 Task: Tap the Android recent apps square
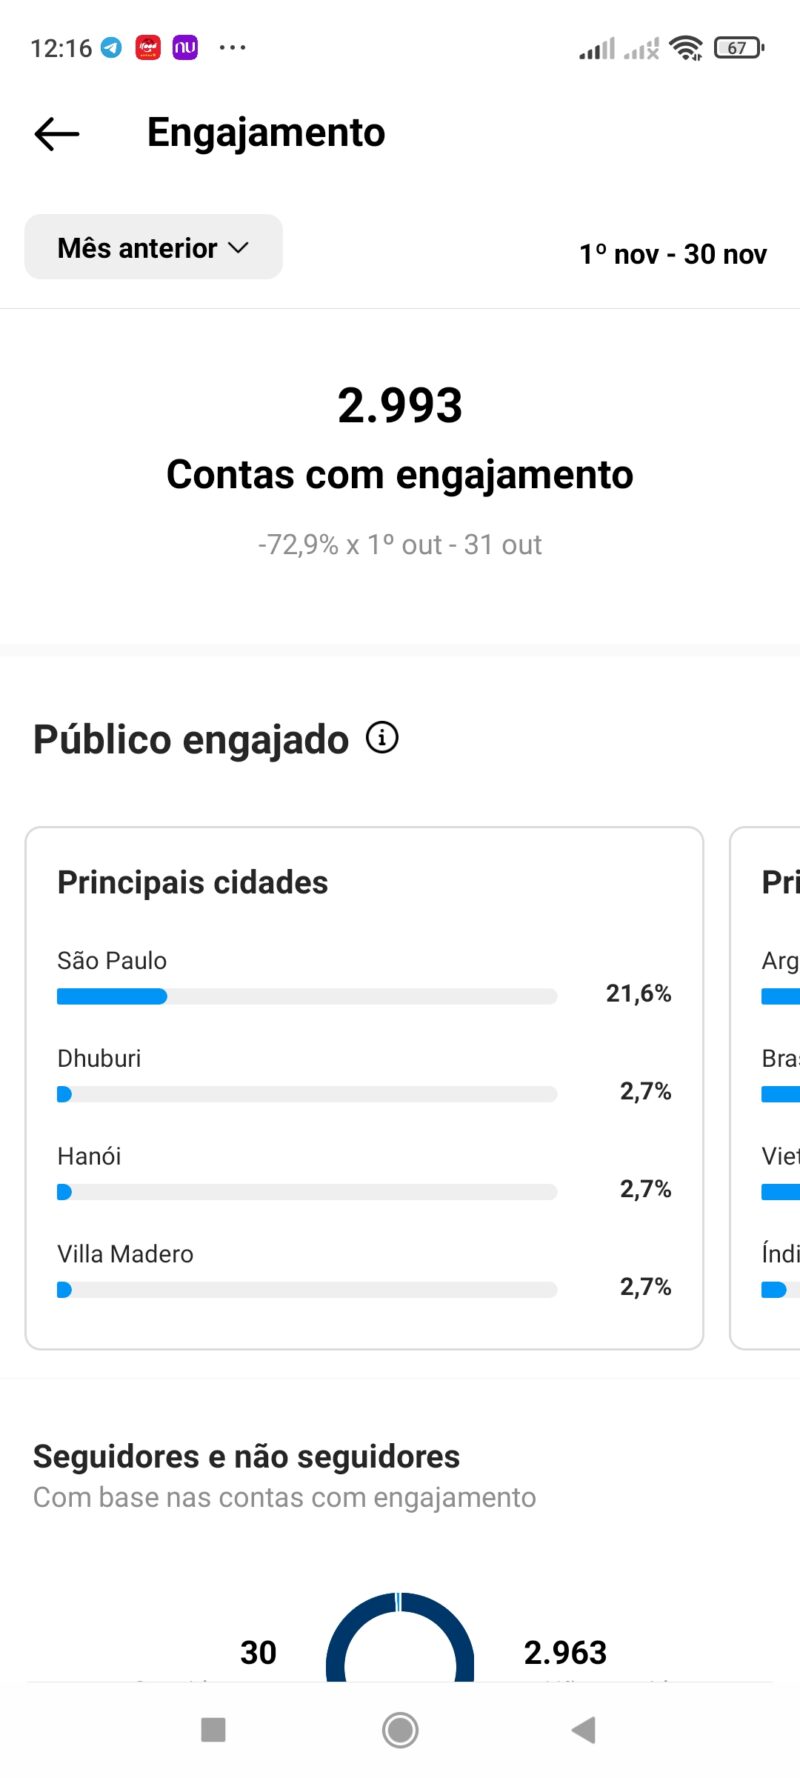213,1730
